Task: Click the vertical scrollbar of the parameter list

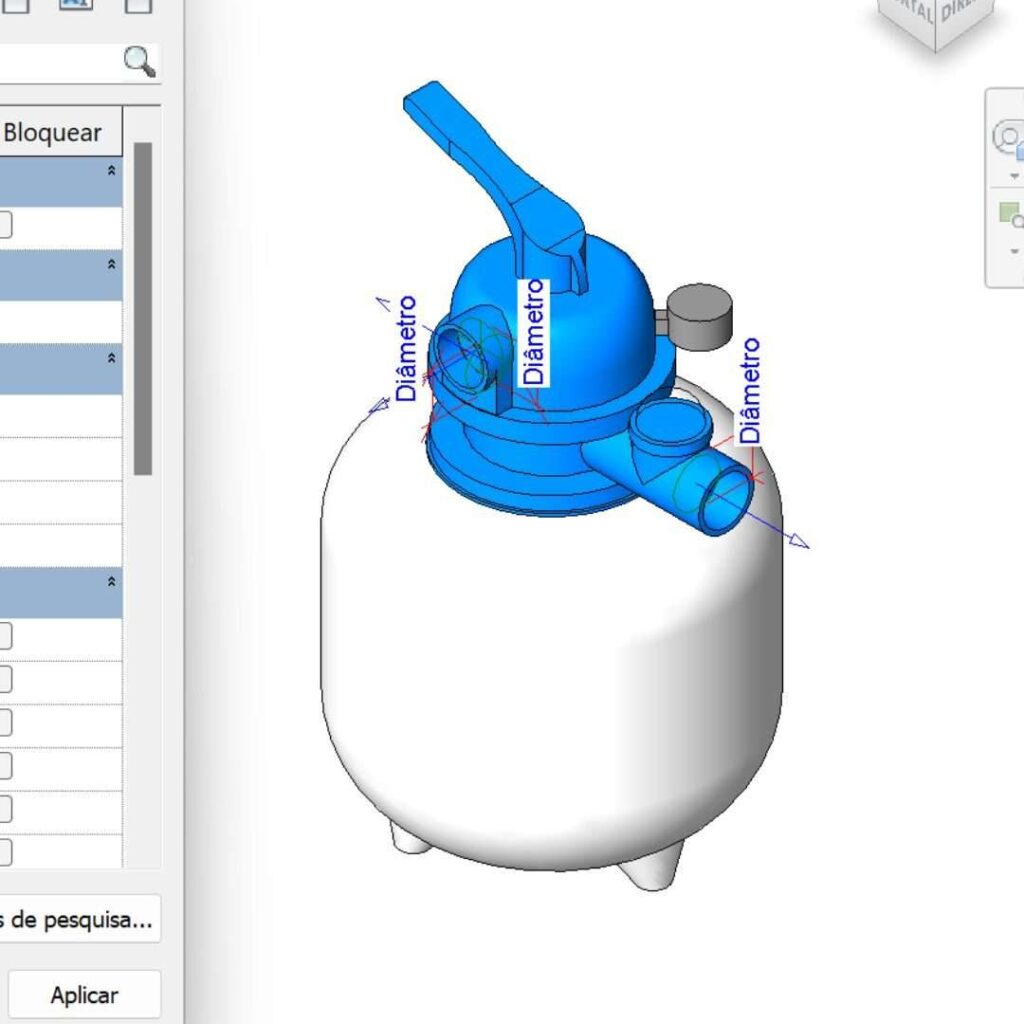Action: 143,308
